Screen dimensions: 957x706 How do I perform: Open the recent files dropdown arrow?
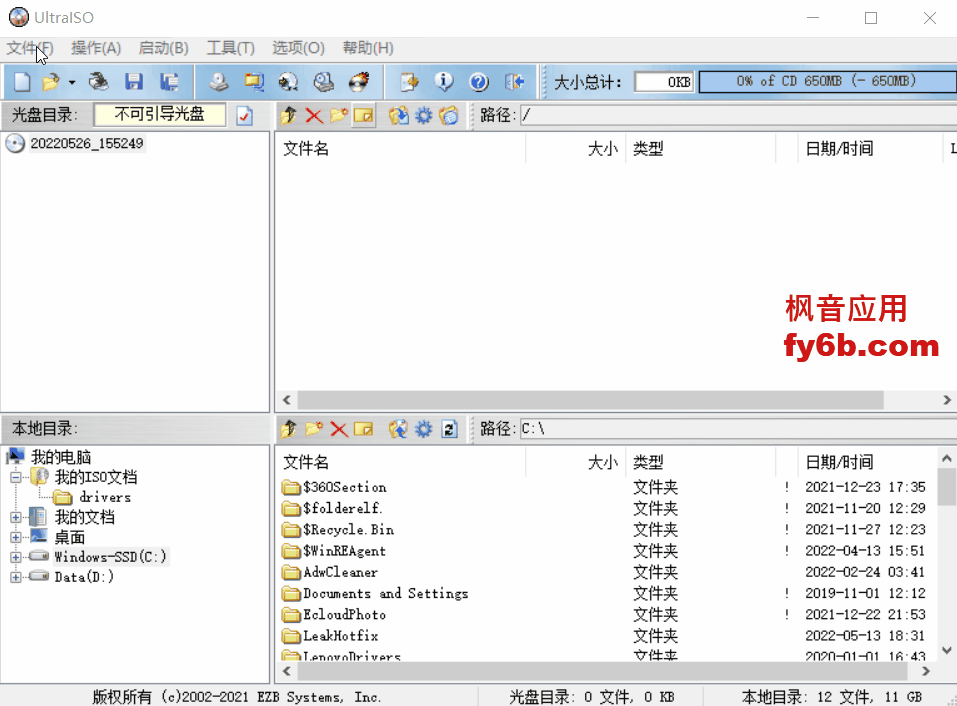(71, 82)
